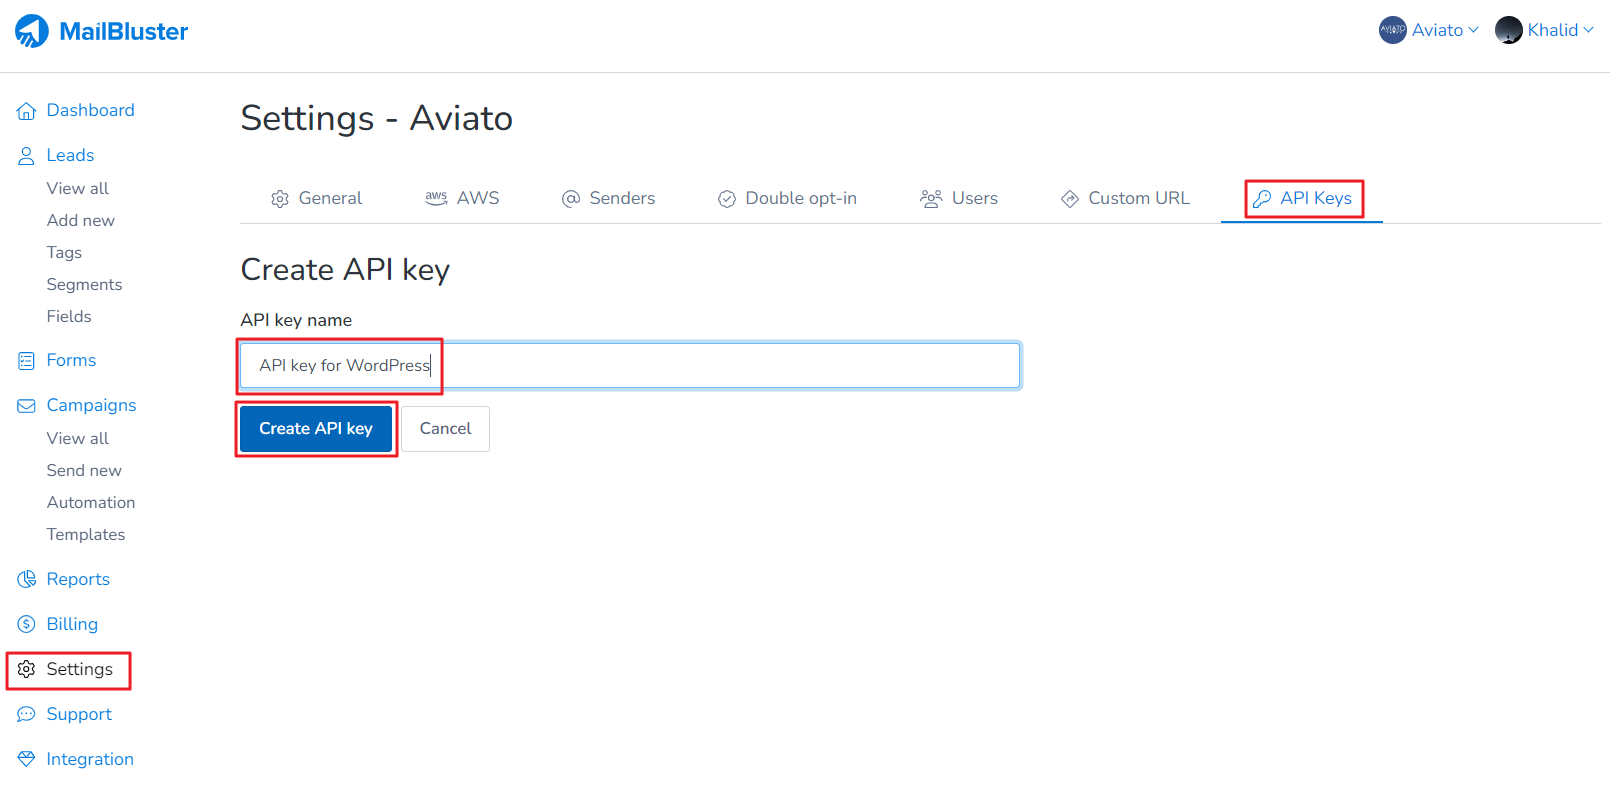Viewport: 1610px width, 793px height.
Task: Click the MailBluster logo icon
Action: 32,31
